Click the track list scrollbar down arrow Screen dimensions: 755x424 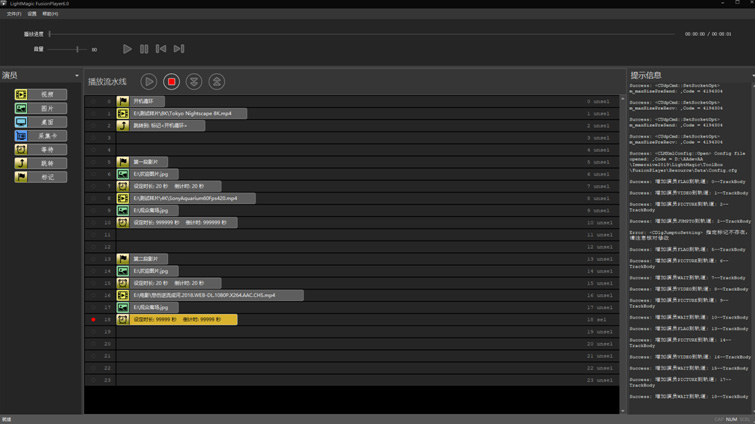623,411
